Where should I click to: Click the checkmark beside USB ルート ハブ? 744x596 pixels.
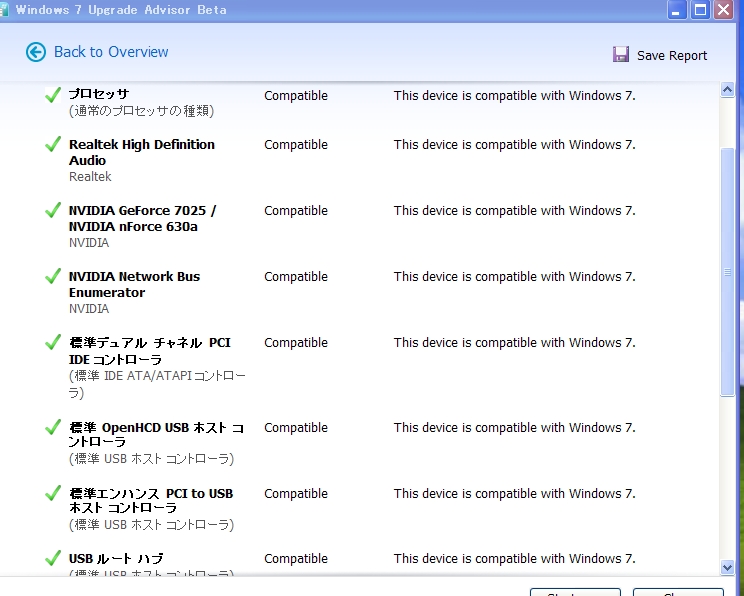[53, 558]
